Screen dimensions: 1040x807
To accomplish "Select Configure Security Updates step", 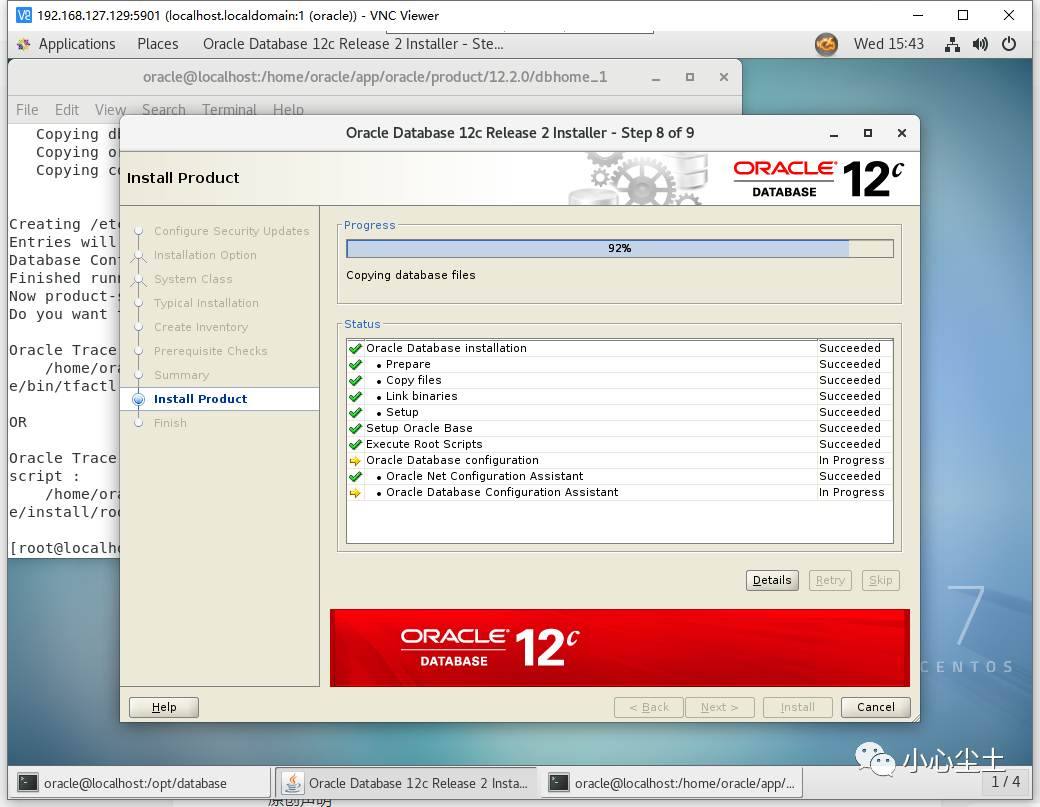I will [x=231, y=231].
